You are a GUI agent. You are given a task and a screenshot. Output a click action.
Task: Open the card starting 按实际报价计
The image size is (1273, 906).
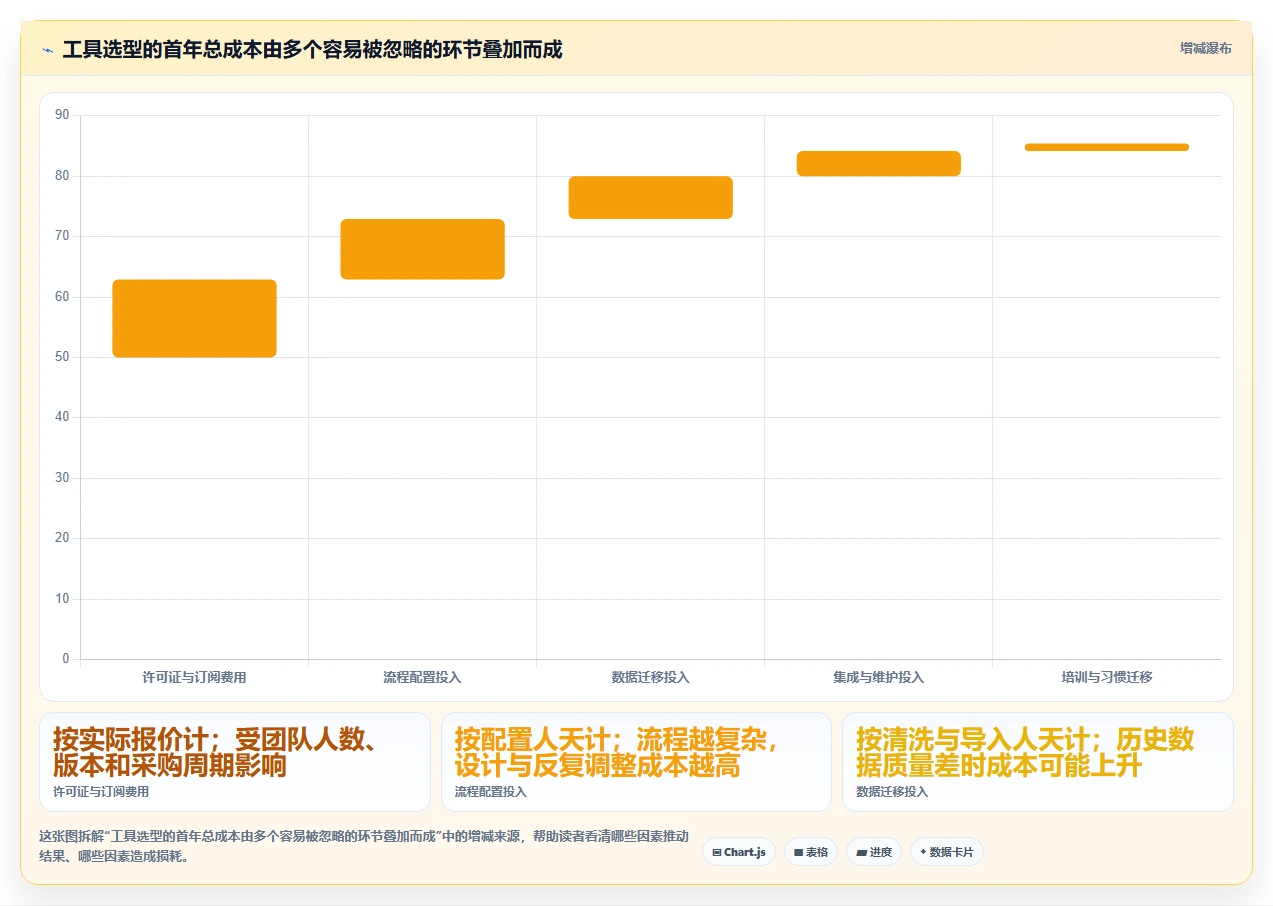pyautogui.click(x=235, y=762)
